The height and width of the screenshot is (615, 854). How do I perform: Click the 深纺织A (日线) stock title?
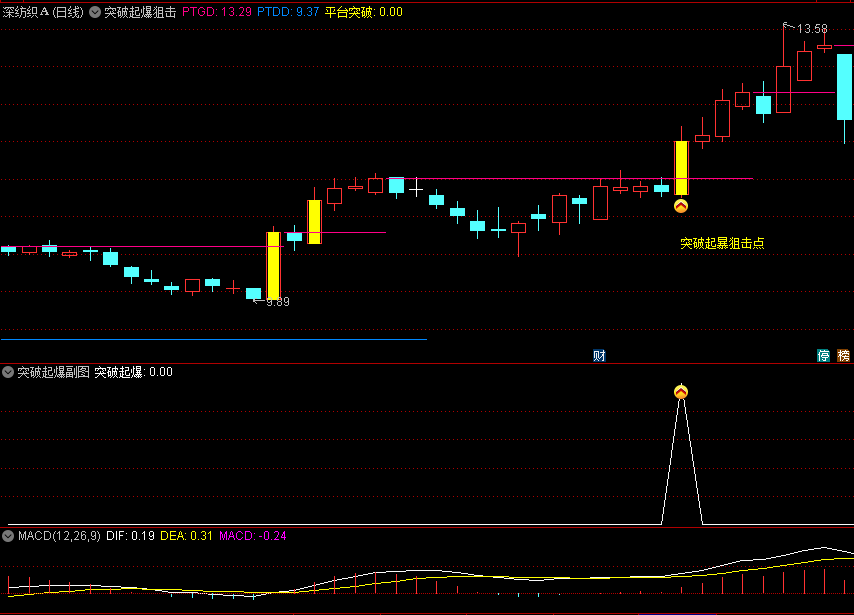tap(43, 12)
